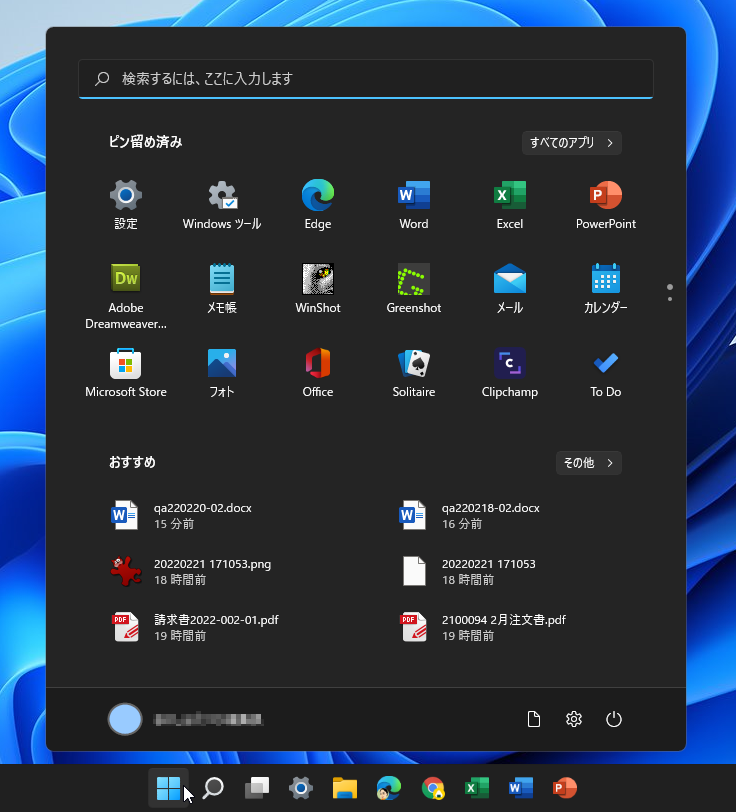Open Task View on the taskbar
This screenshot has height=812, width=736.
pyautogui.click(x=257, y=788)
